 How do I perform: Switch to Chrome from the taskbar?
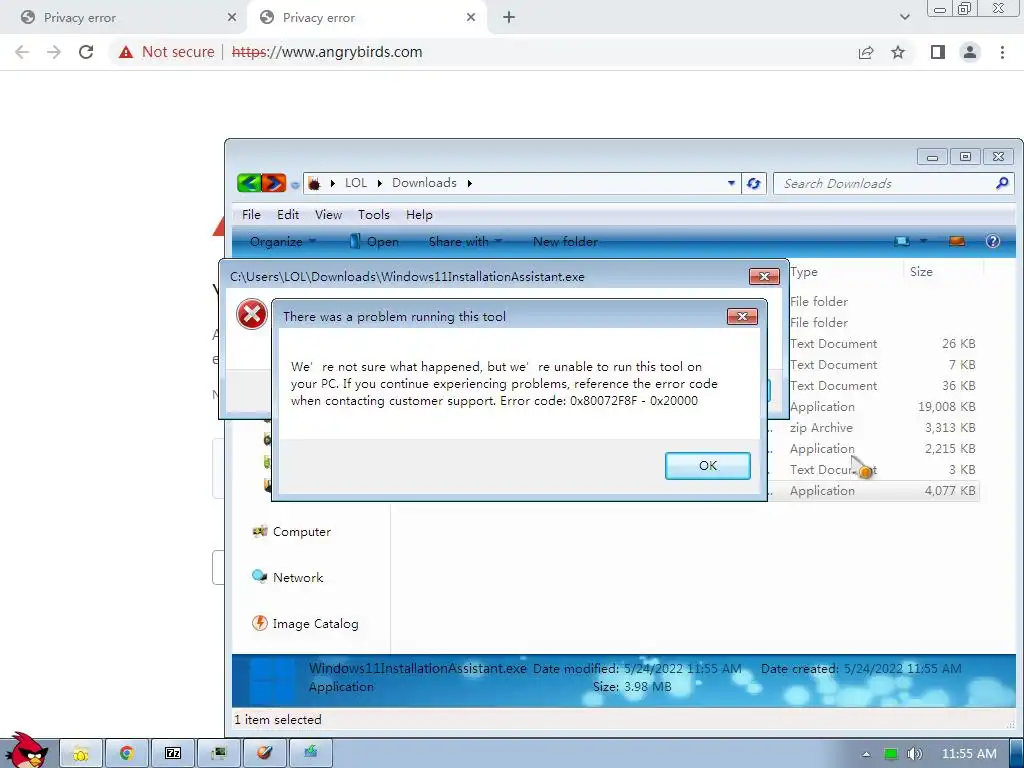pyautogui.click(x=127, y=754)
